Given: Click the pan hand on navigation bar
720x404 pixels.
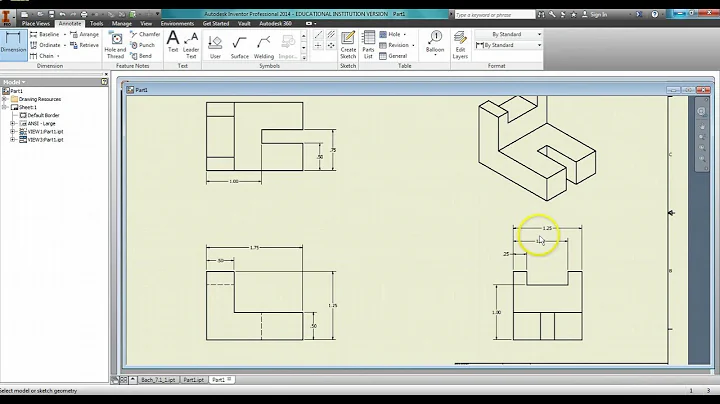Looking at the screenshot, I should [702, 126].
